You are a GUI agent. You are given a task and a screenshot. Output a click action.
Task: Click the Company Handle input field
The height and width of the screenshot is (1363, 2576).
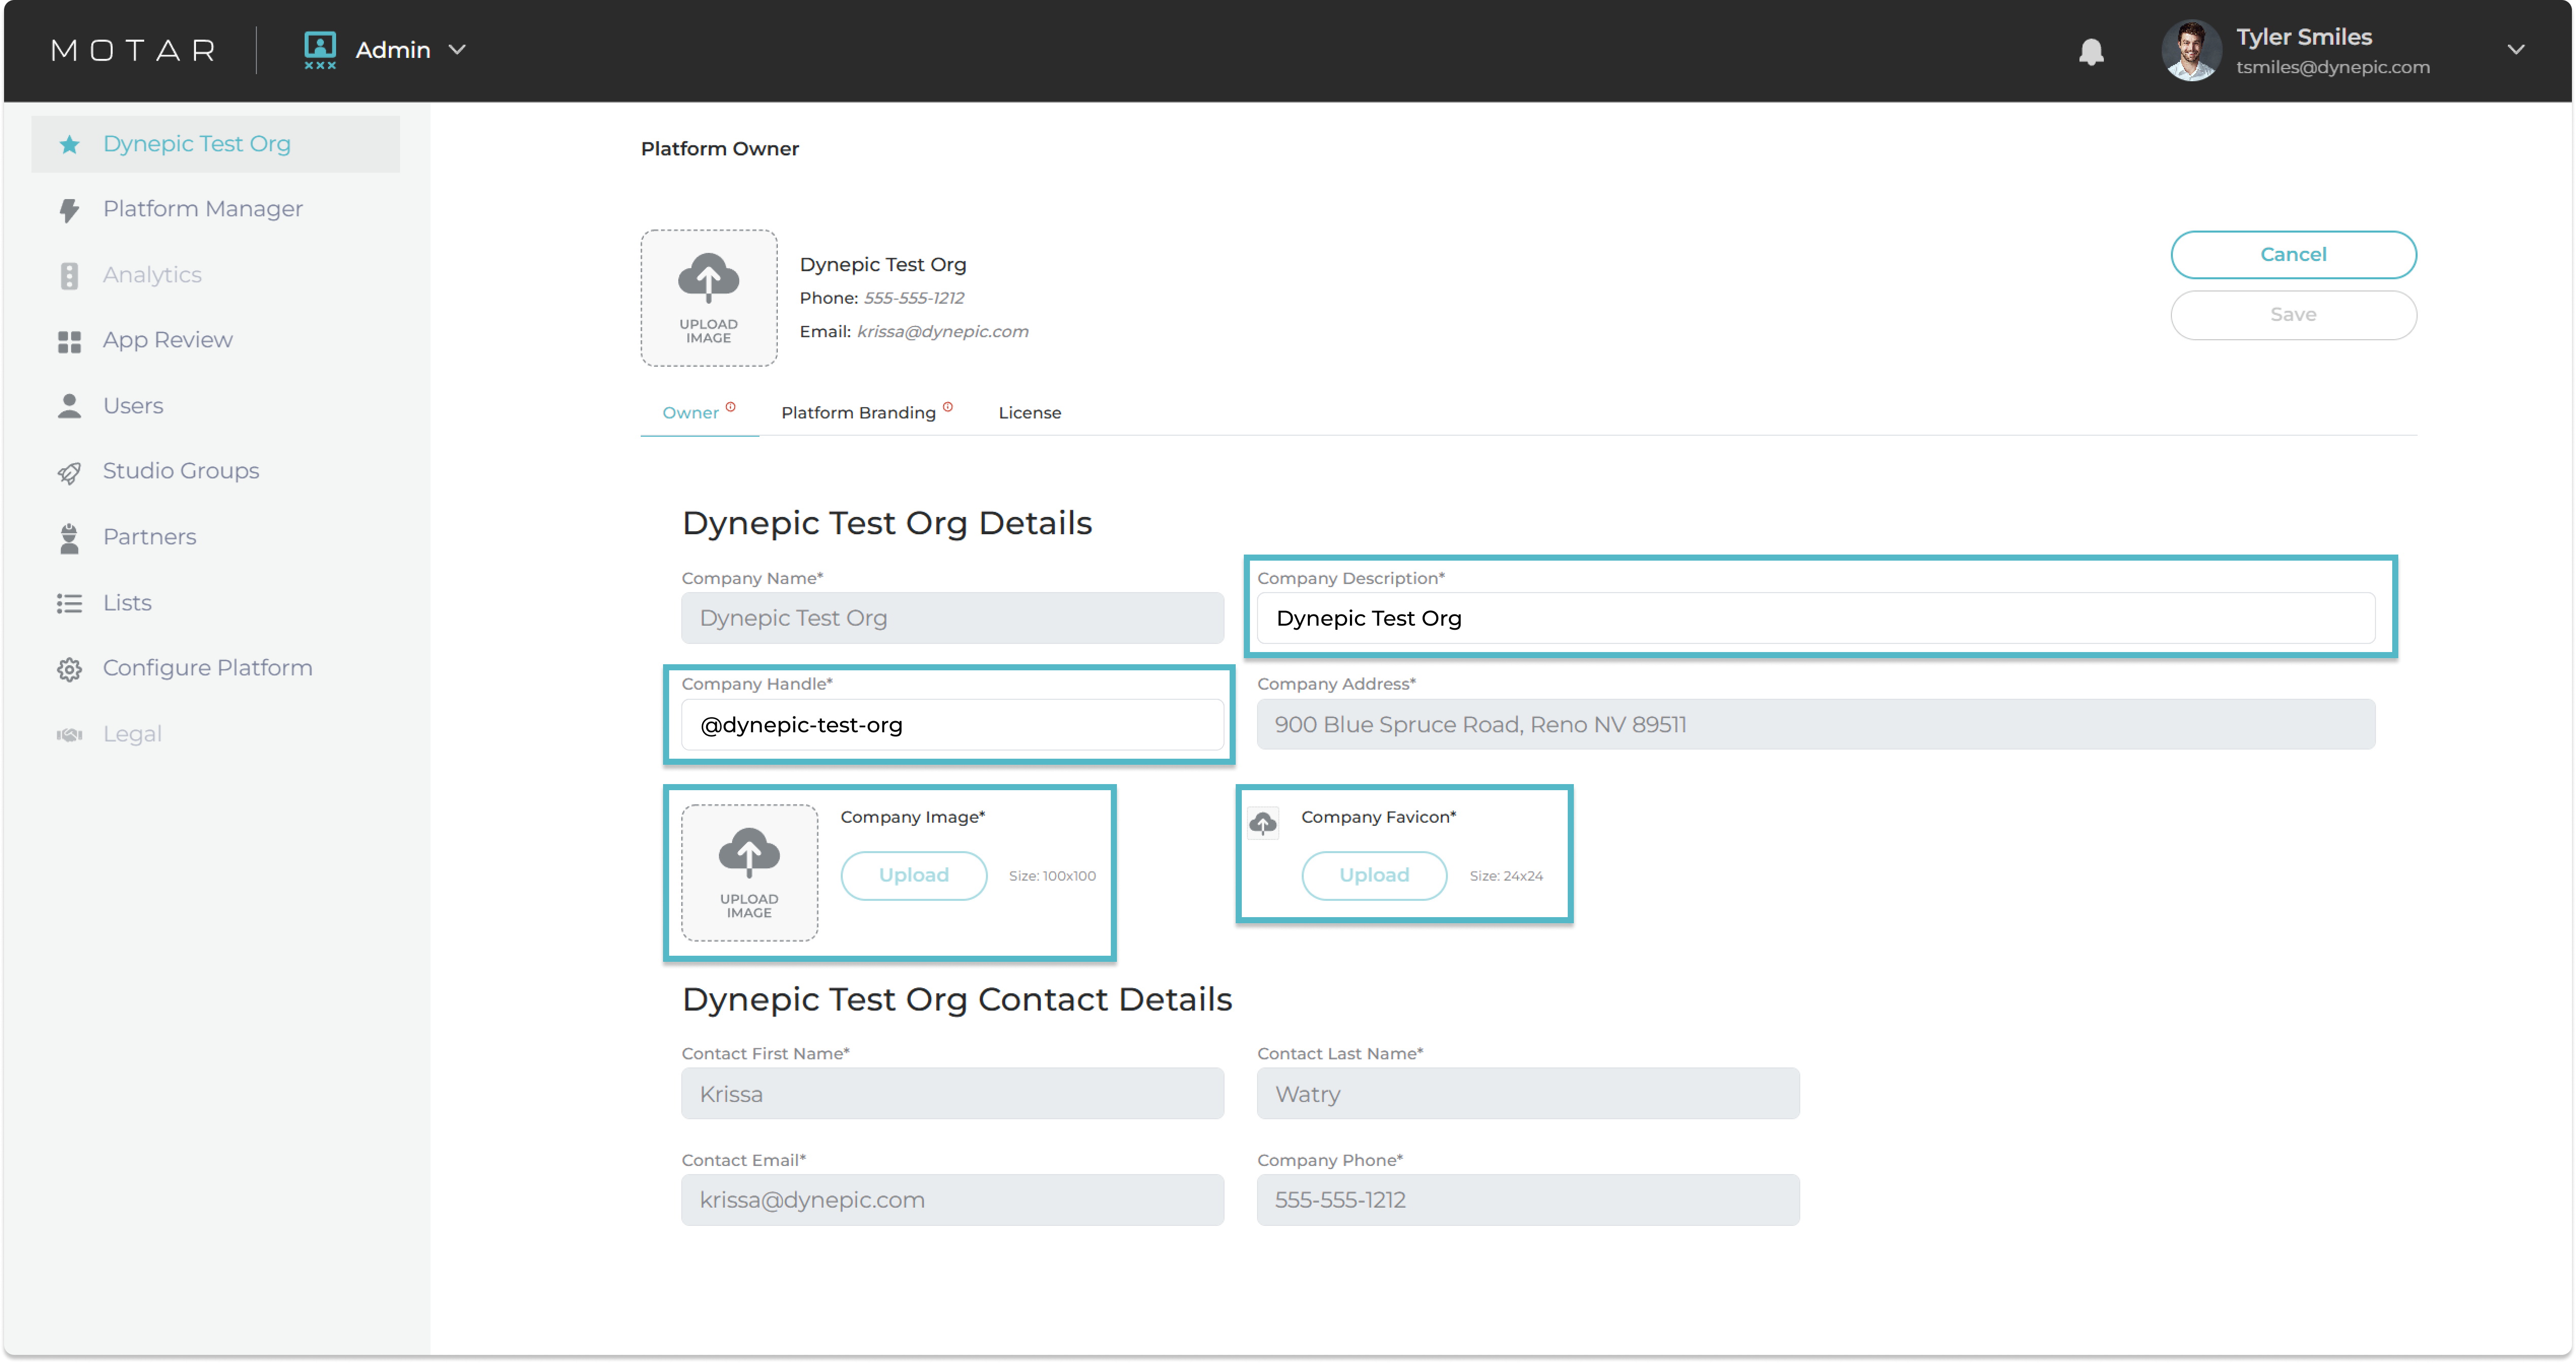952,725
